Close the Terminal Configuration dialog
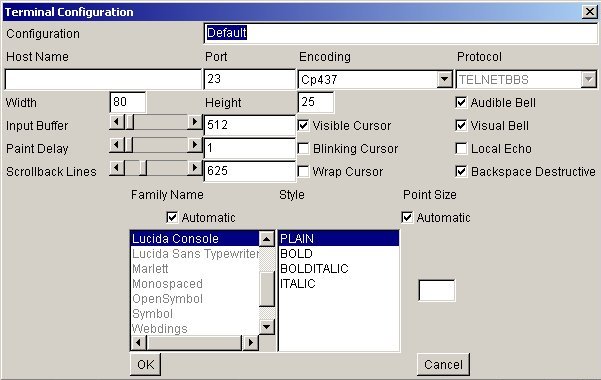The image size is (601, 380). 590,12
